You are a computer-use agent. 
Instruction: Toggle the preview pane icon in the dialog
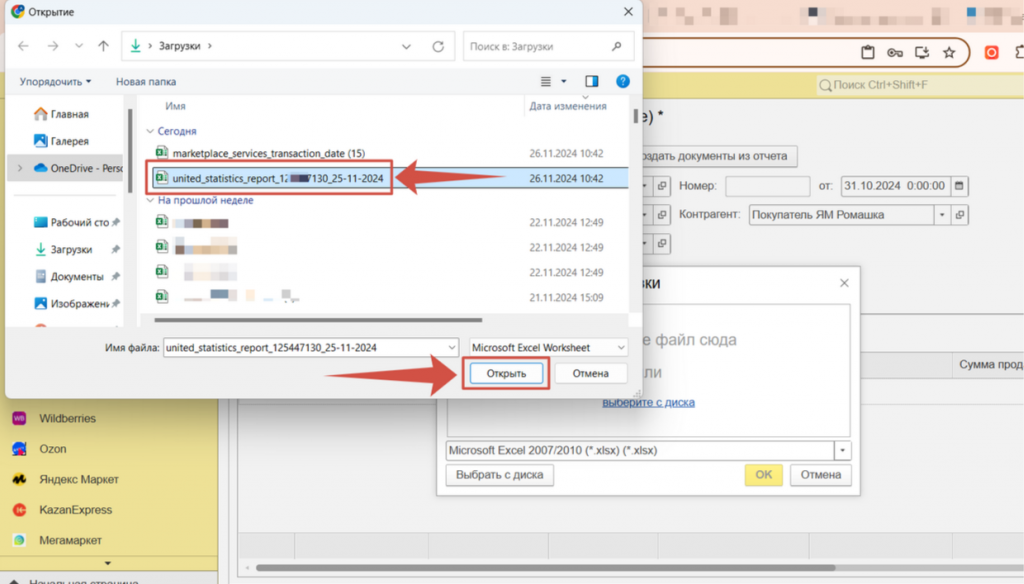[592, 81]
